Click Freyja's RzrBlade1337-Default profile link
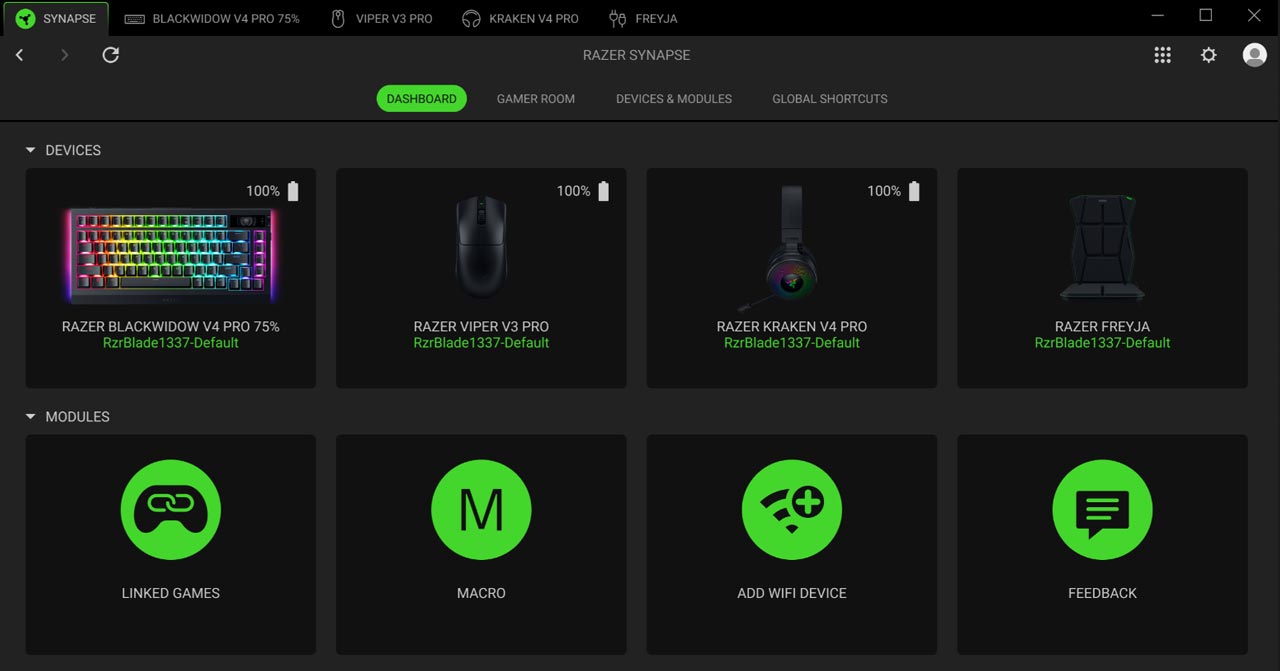1280x671 pixels. 1102,343
